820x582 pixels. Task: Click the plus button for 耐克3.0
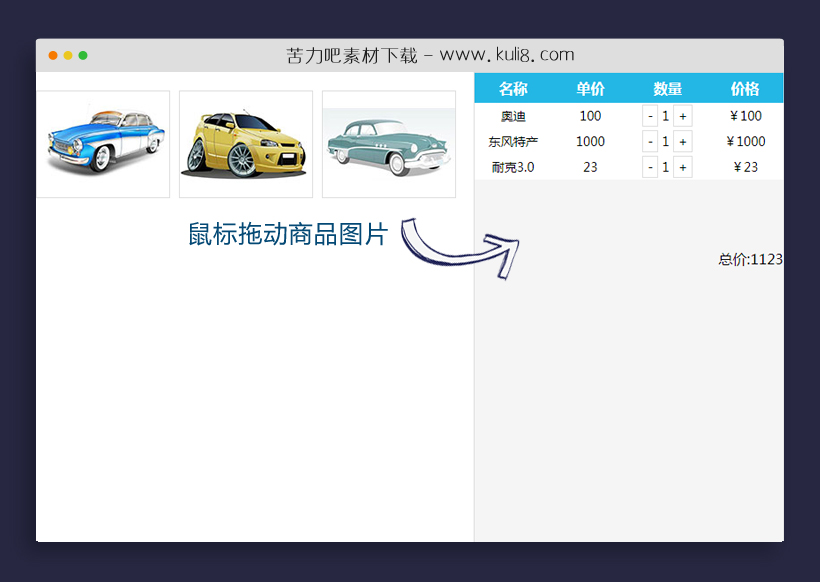[681, 167]
